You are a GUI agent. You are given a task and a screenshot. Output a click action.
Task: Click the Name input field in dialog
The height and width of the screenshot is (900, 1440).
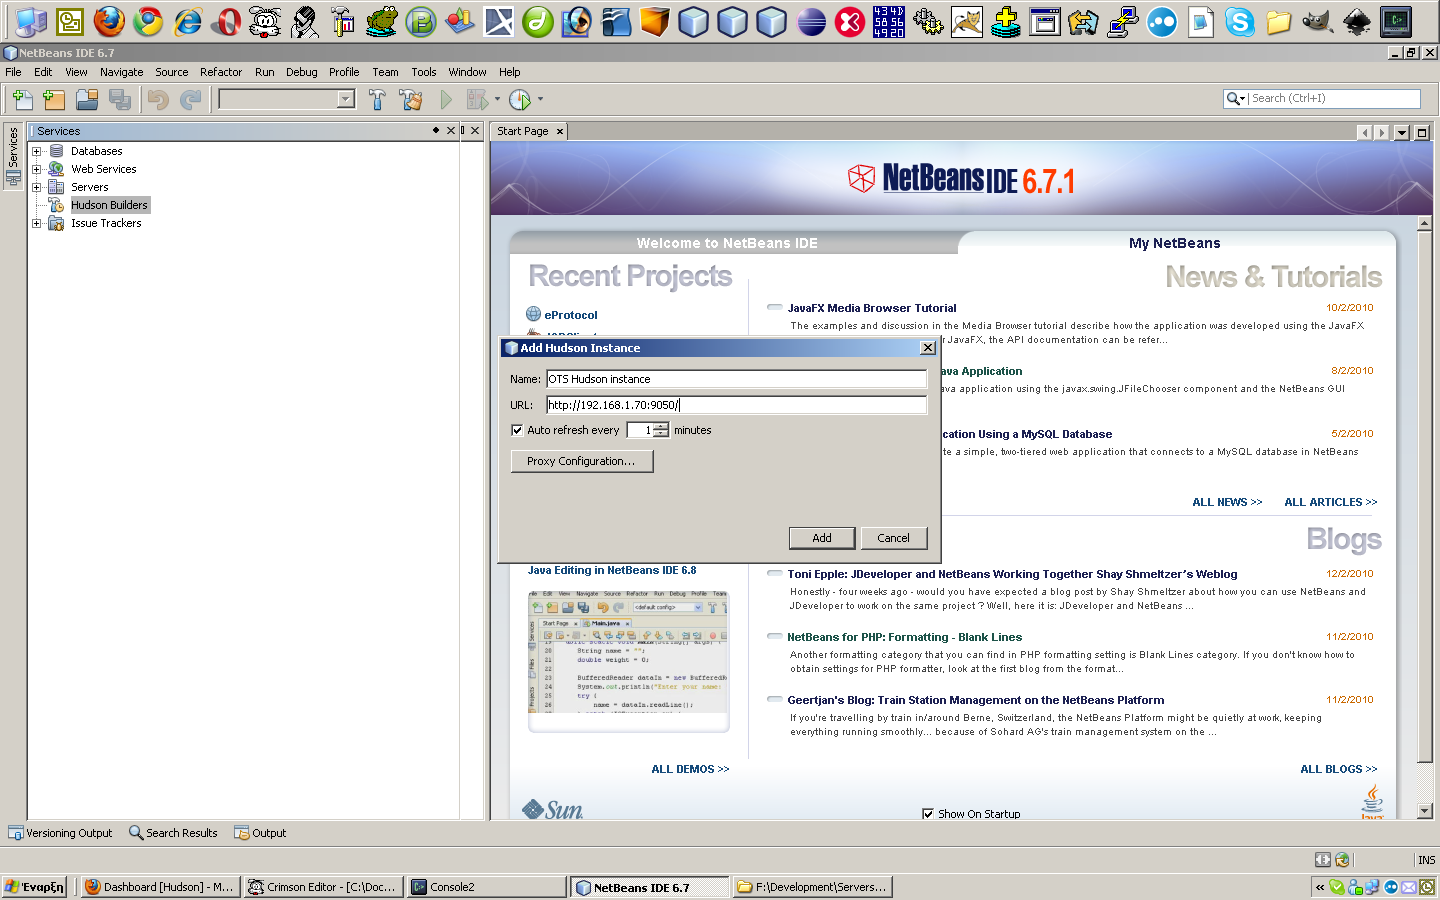[736, 379]
